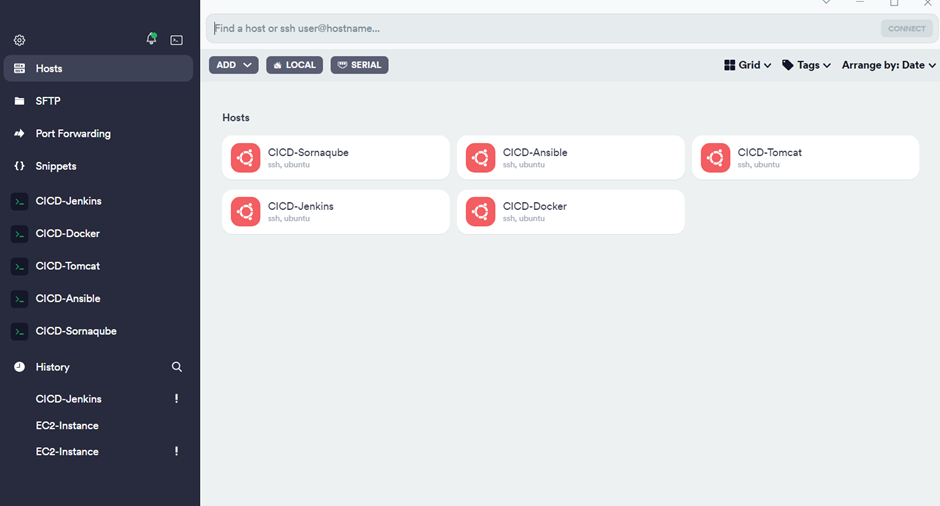Image resolution: width=940 pixels, height=506 pixels.
Task: Click terminal icon beside CICD-Jenkins session
Action: click(x=19, y=201)
